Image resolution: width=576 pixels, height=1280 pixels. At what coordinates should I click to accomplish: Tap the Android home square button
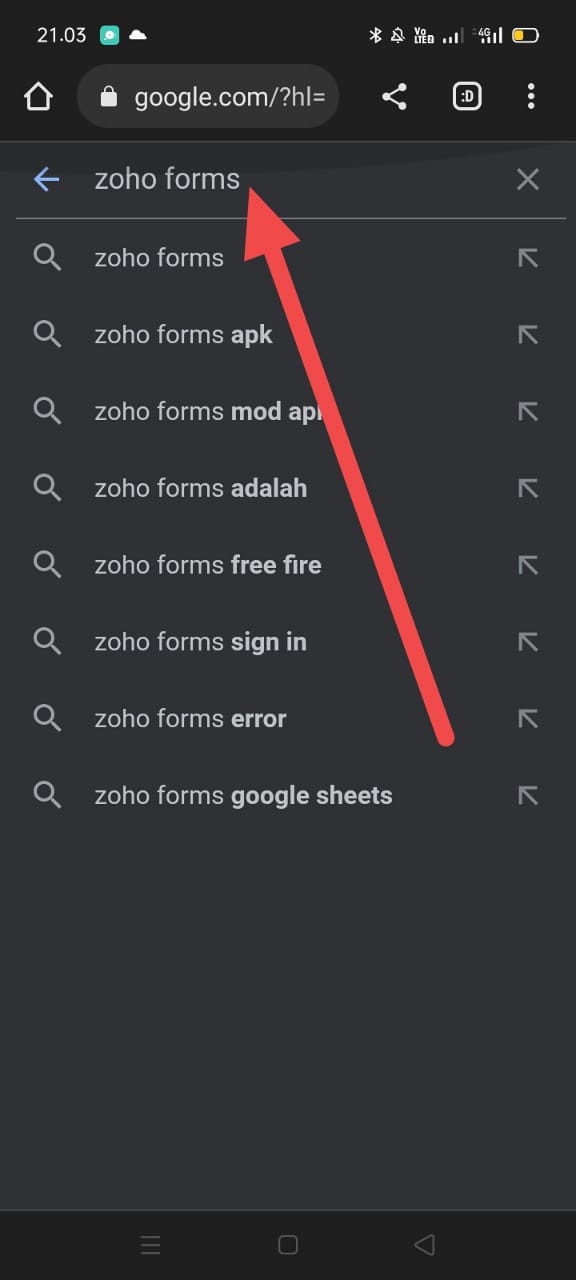288,1245
